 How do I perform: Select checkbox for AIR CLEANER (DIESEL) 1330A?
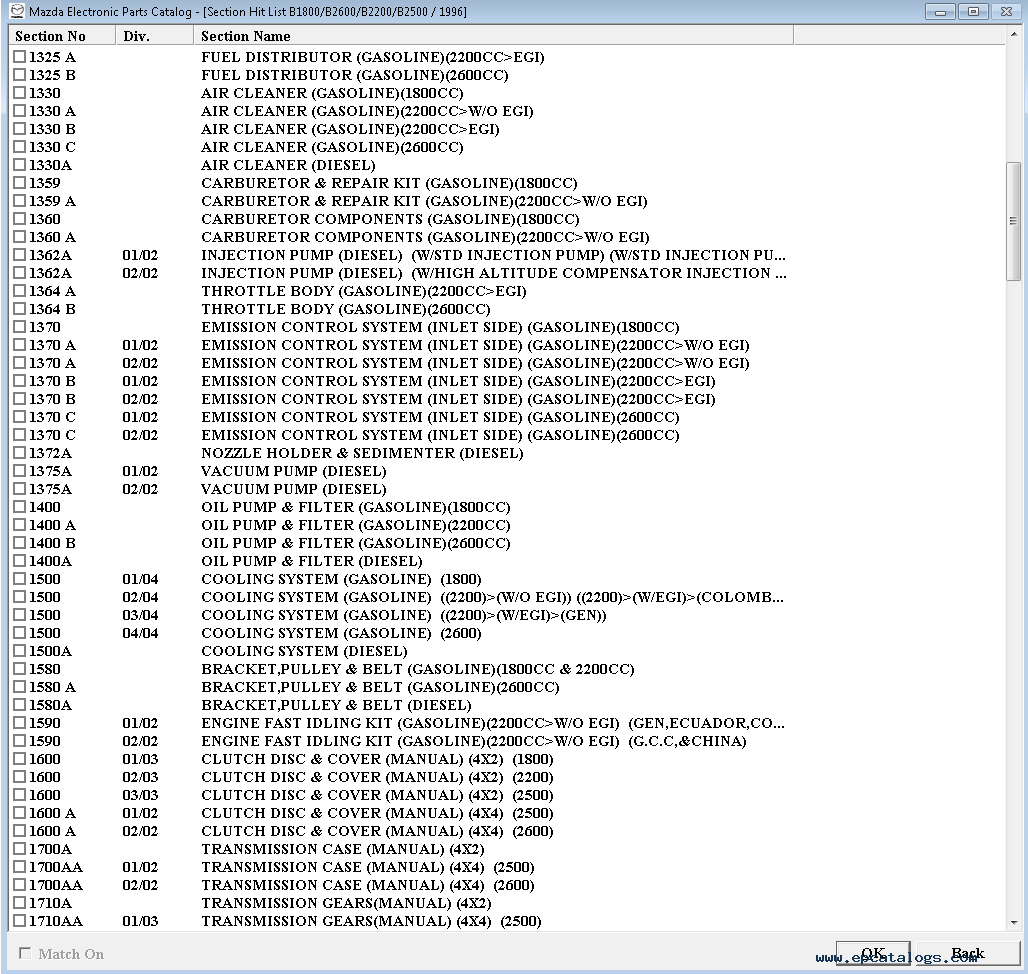18,165
